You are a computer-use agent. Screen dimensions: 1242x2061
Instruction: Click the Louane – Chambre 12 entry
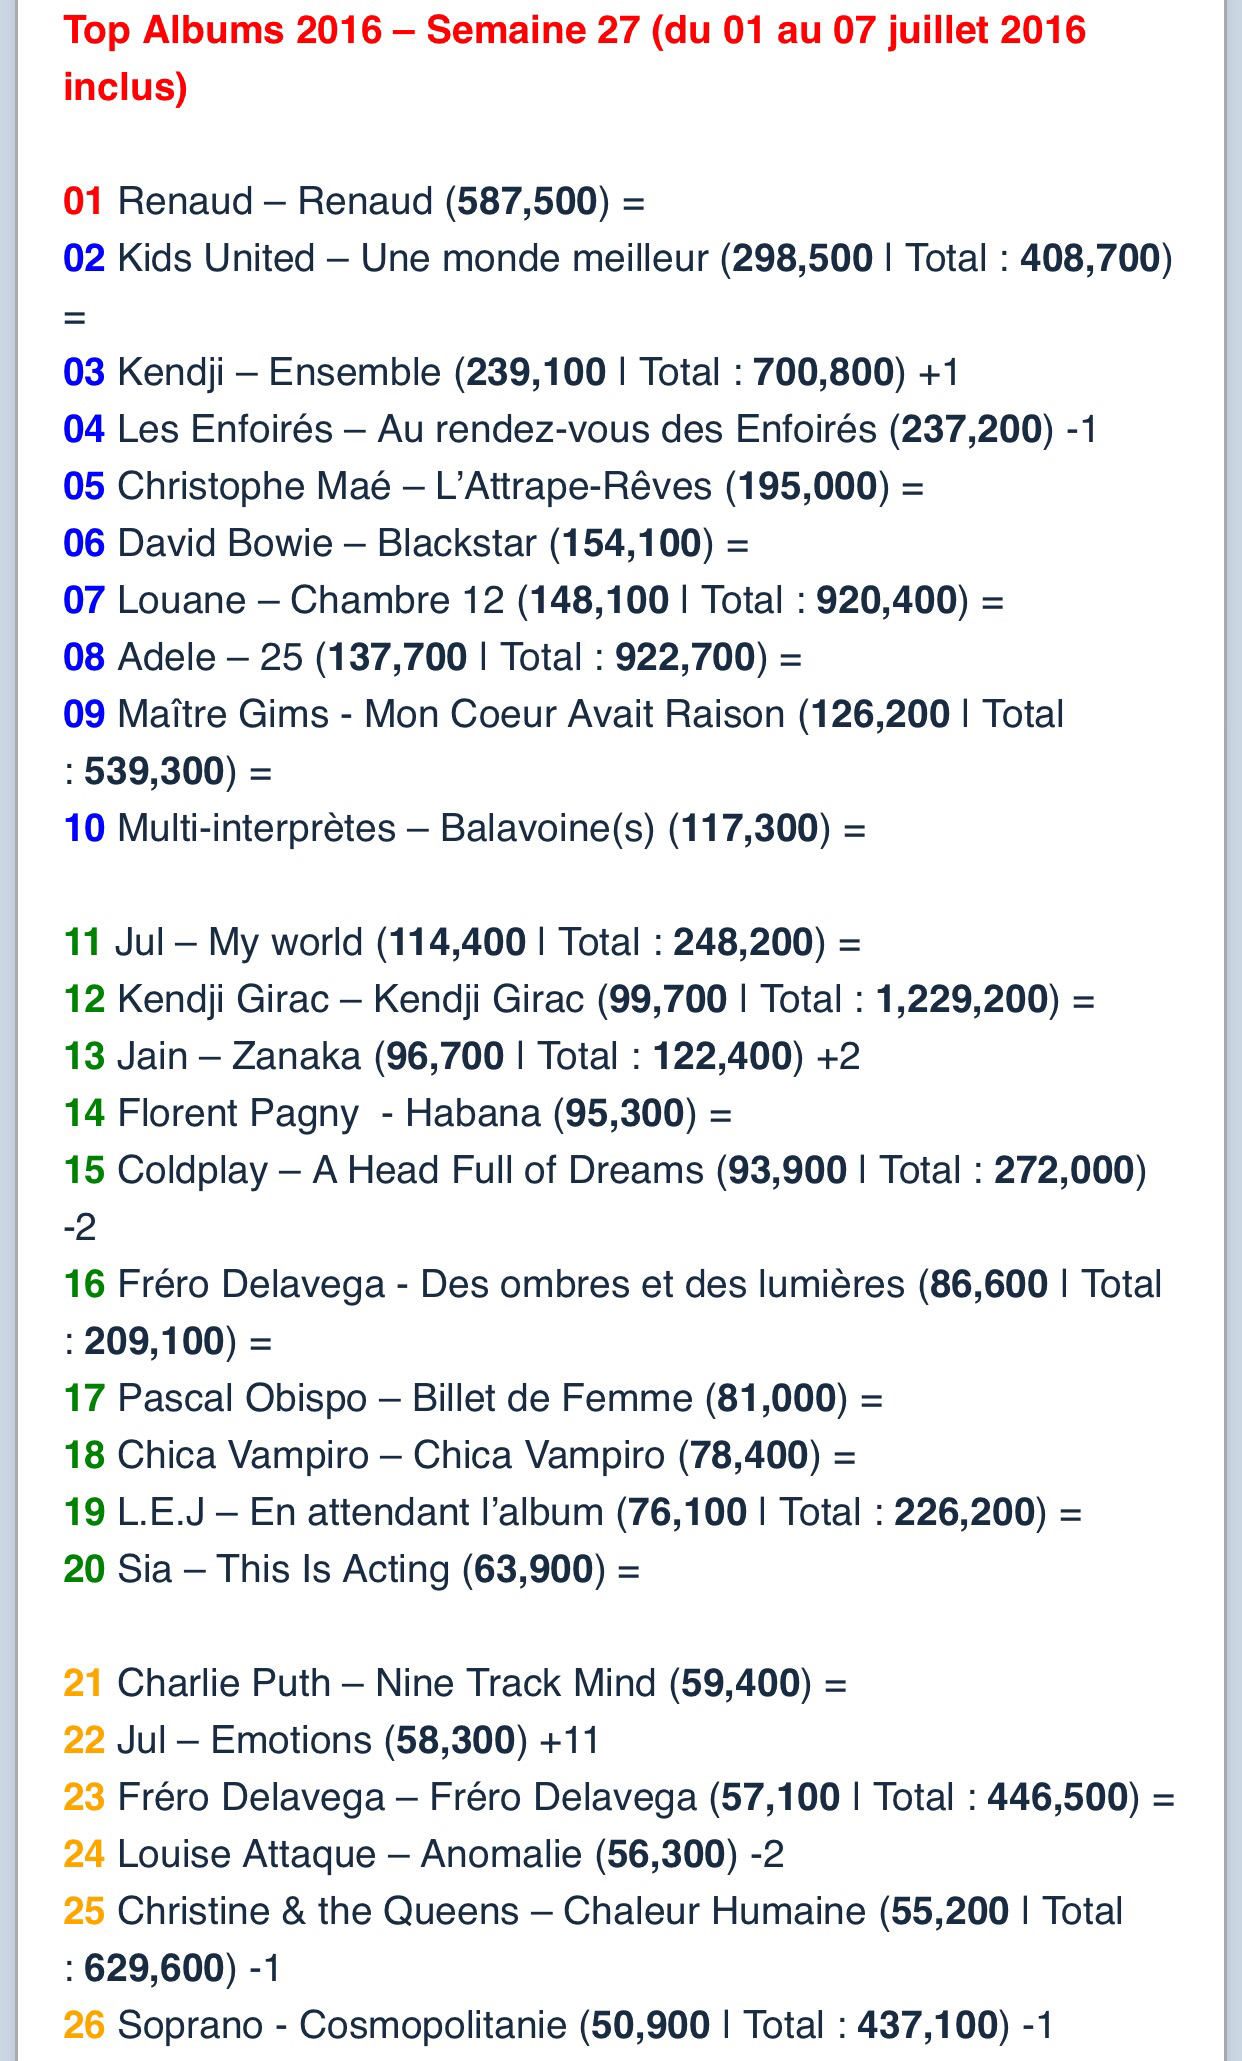click(533, 601)
